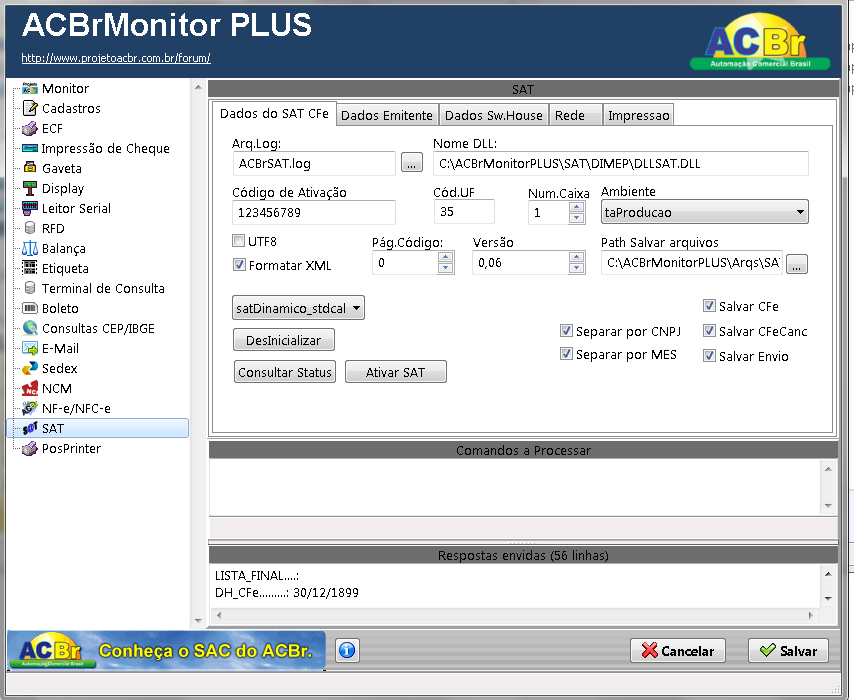The image size is (854, 700).
Task: Click the Comandos a Processar scroll-up arrow
Action: [x=828, y=469]
